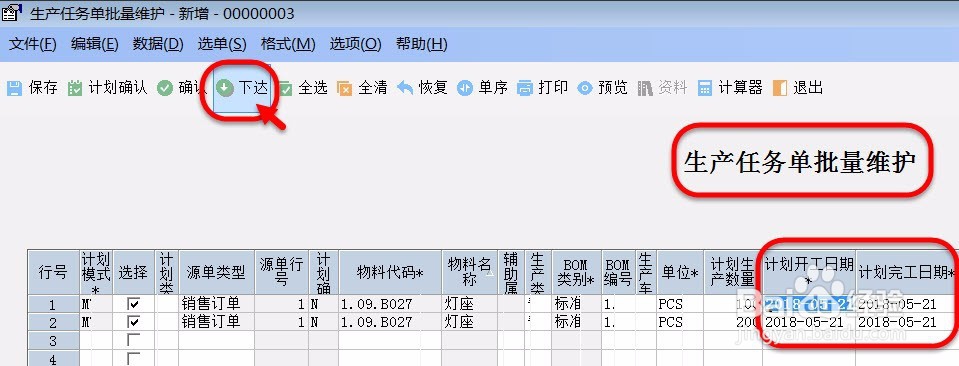Open the 格式(M) menu
Image resolution: width=959 pixels, height=366 pixels.
click(288, 44)
